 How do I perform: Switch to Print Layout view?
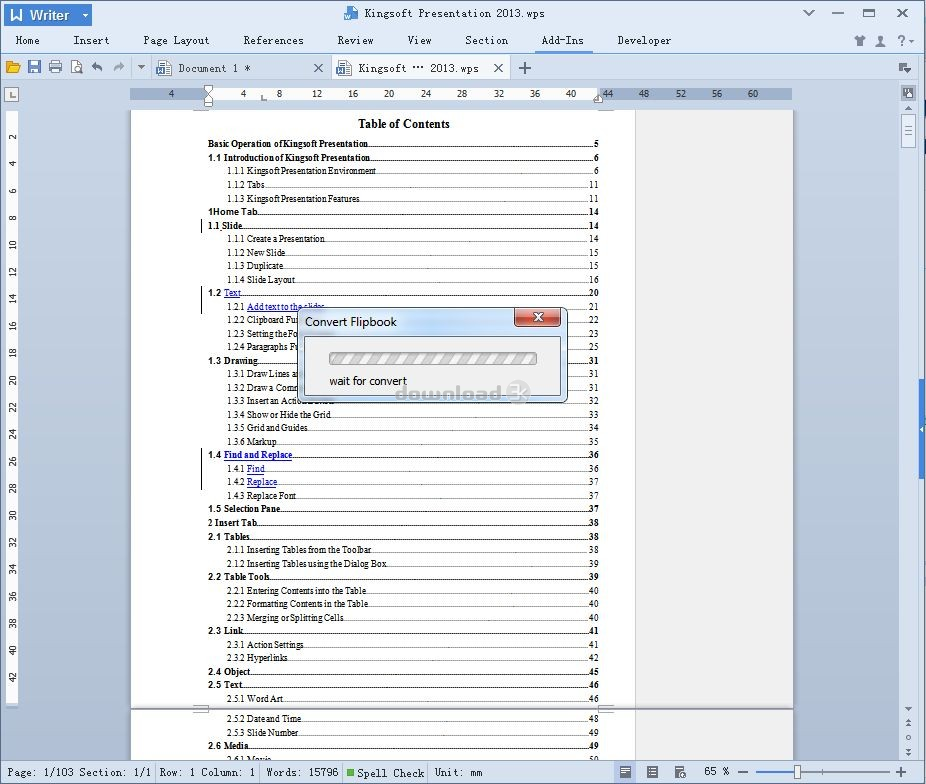coord(625,772)
